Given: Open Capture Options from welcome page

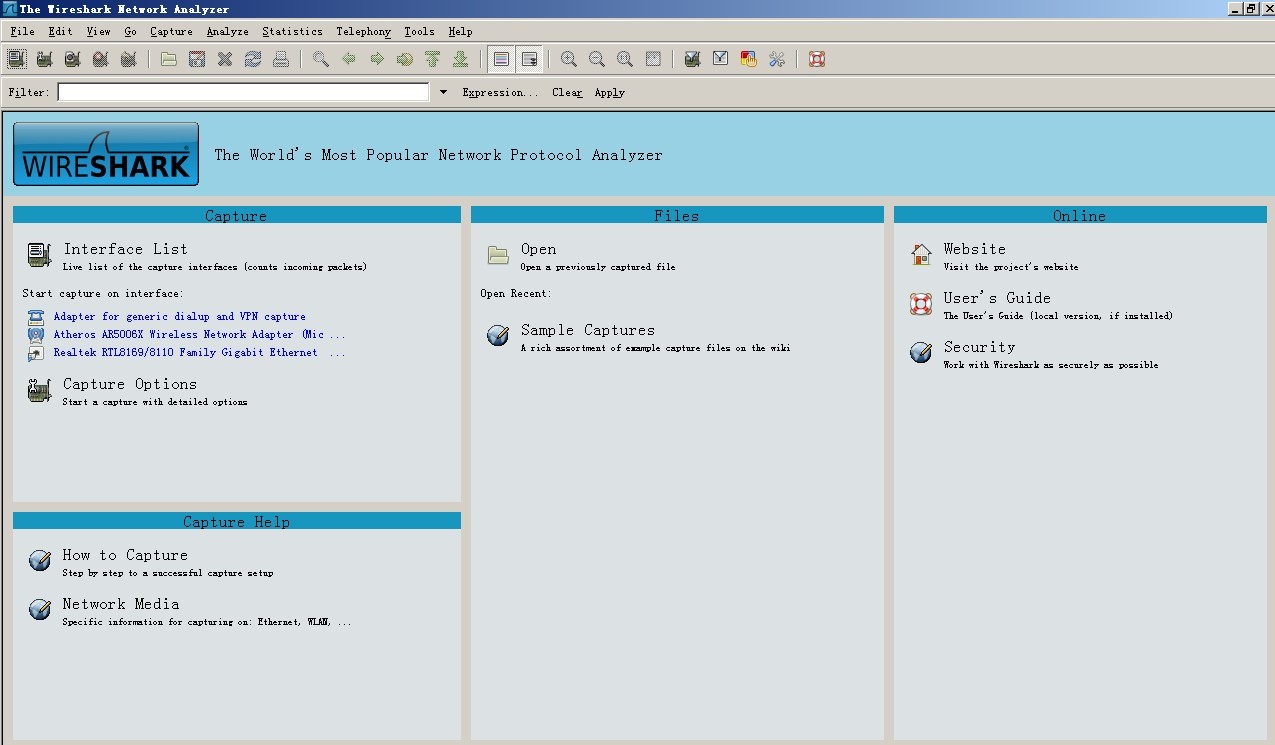Looking at the screenshot, I should click(130, 384).
